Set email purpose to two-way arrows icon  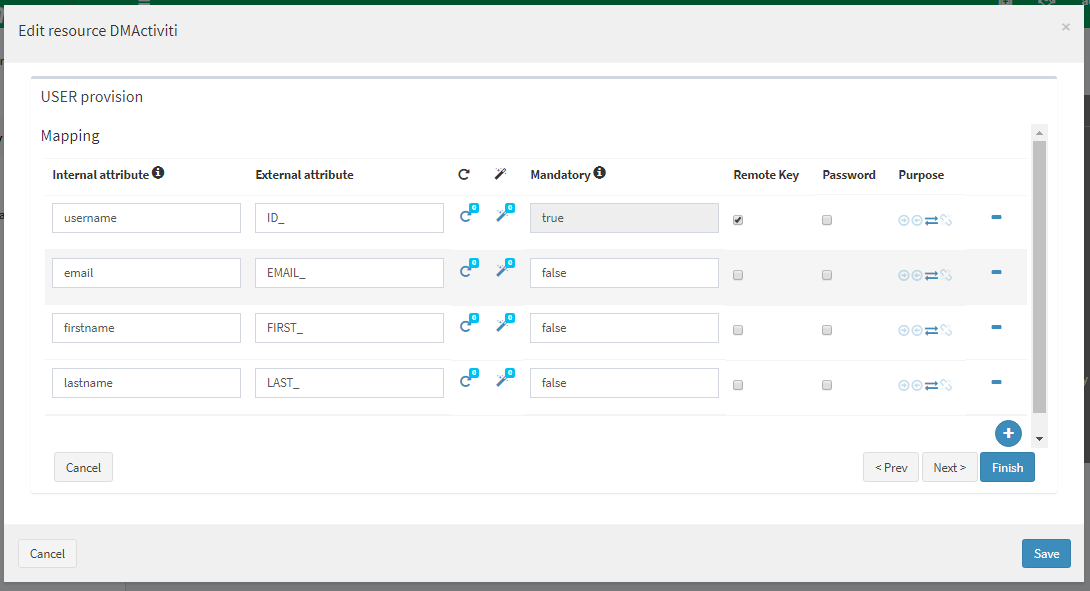(932, 275)
